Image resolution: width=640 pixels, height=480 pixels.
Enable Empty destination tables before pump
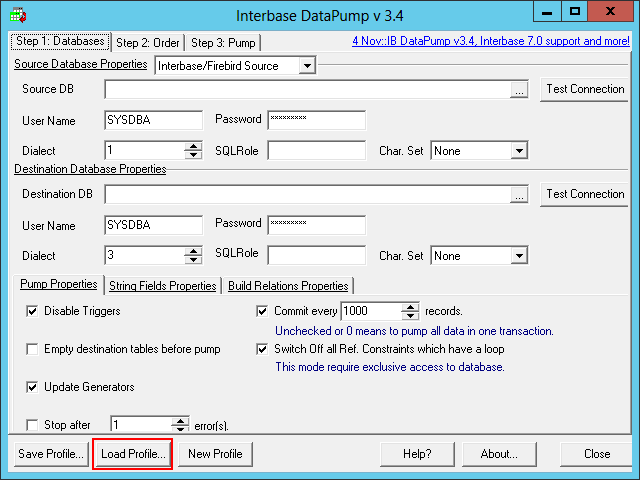[x=33, y=349]
